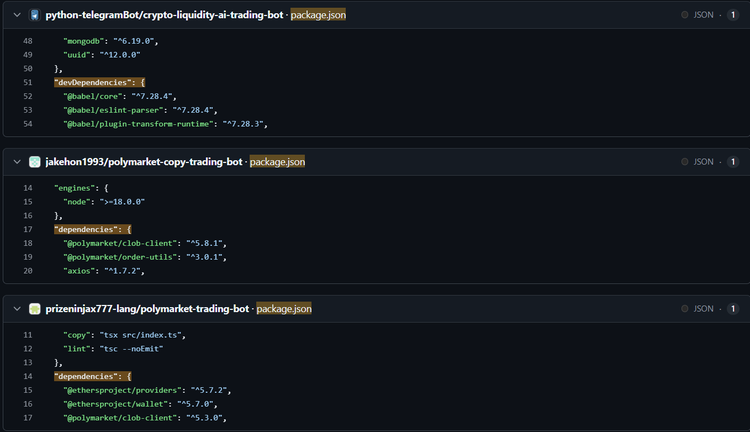This screenshot has height=432, width=750.
Task: Click "@polymarket/clob-client": "^5.3.0" line
Action: pyautogui.click(x=145, y=418)
